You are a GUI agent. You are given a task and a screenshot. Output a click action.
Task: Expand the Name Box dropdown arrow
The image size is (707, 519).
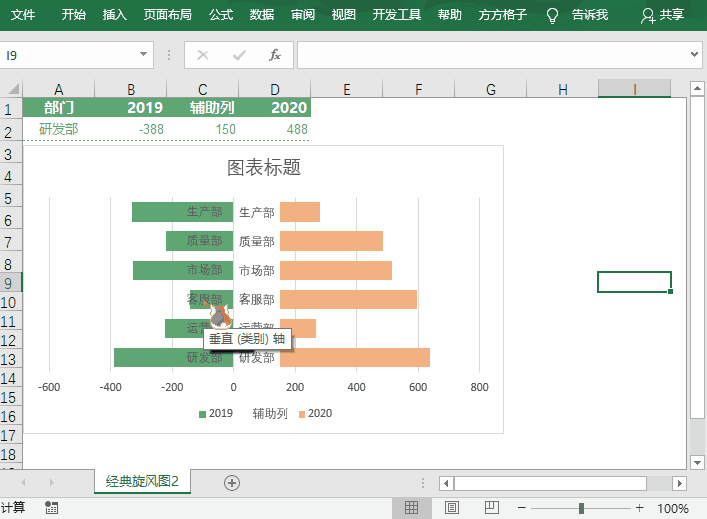143,55
